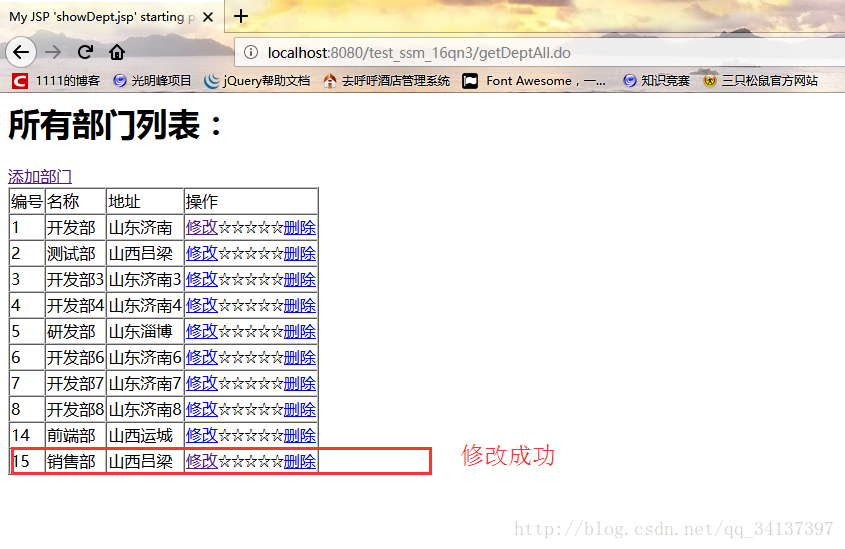Click the 添加部门 link
This screenshot has width=845, height=549.
tap(40, 176)
